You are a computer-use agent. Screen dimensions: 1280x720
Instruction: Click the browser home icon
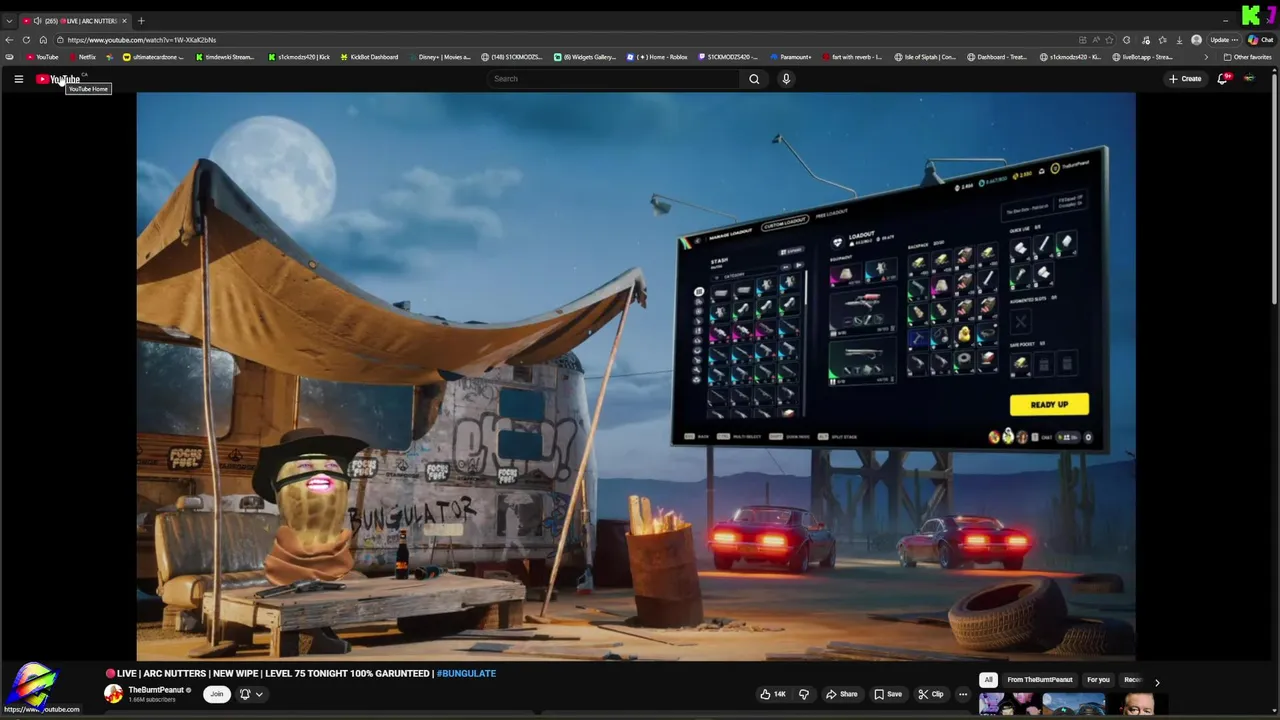click(43, 40)
